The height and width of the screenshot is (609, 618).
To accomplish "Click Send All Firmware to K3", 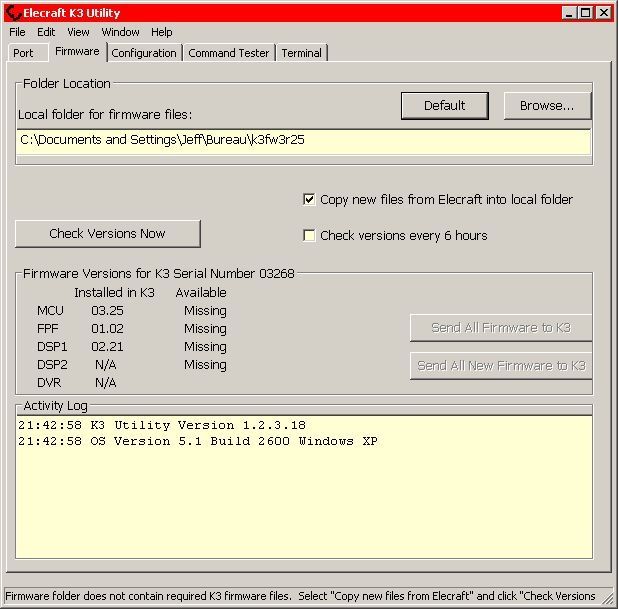I will (x=501, y=328).
